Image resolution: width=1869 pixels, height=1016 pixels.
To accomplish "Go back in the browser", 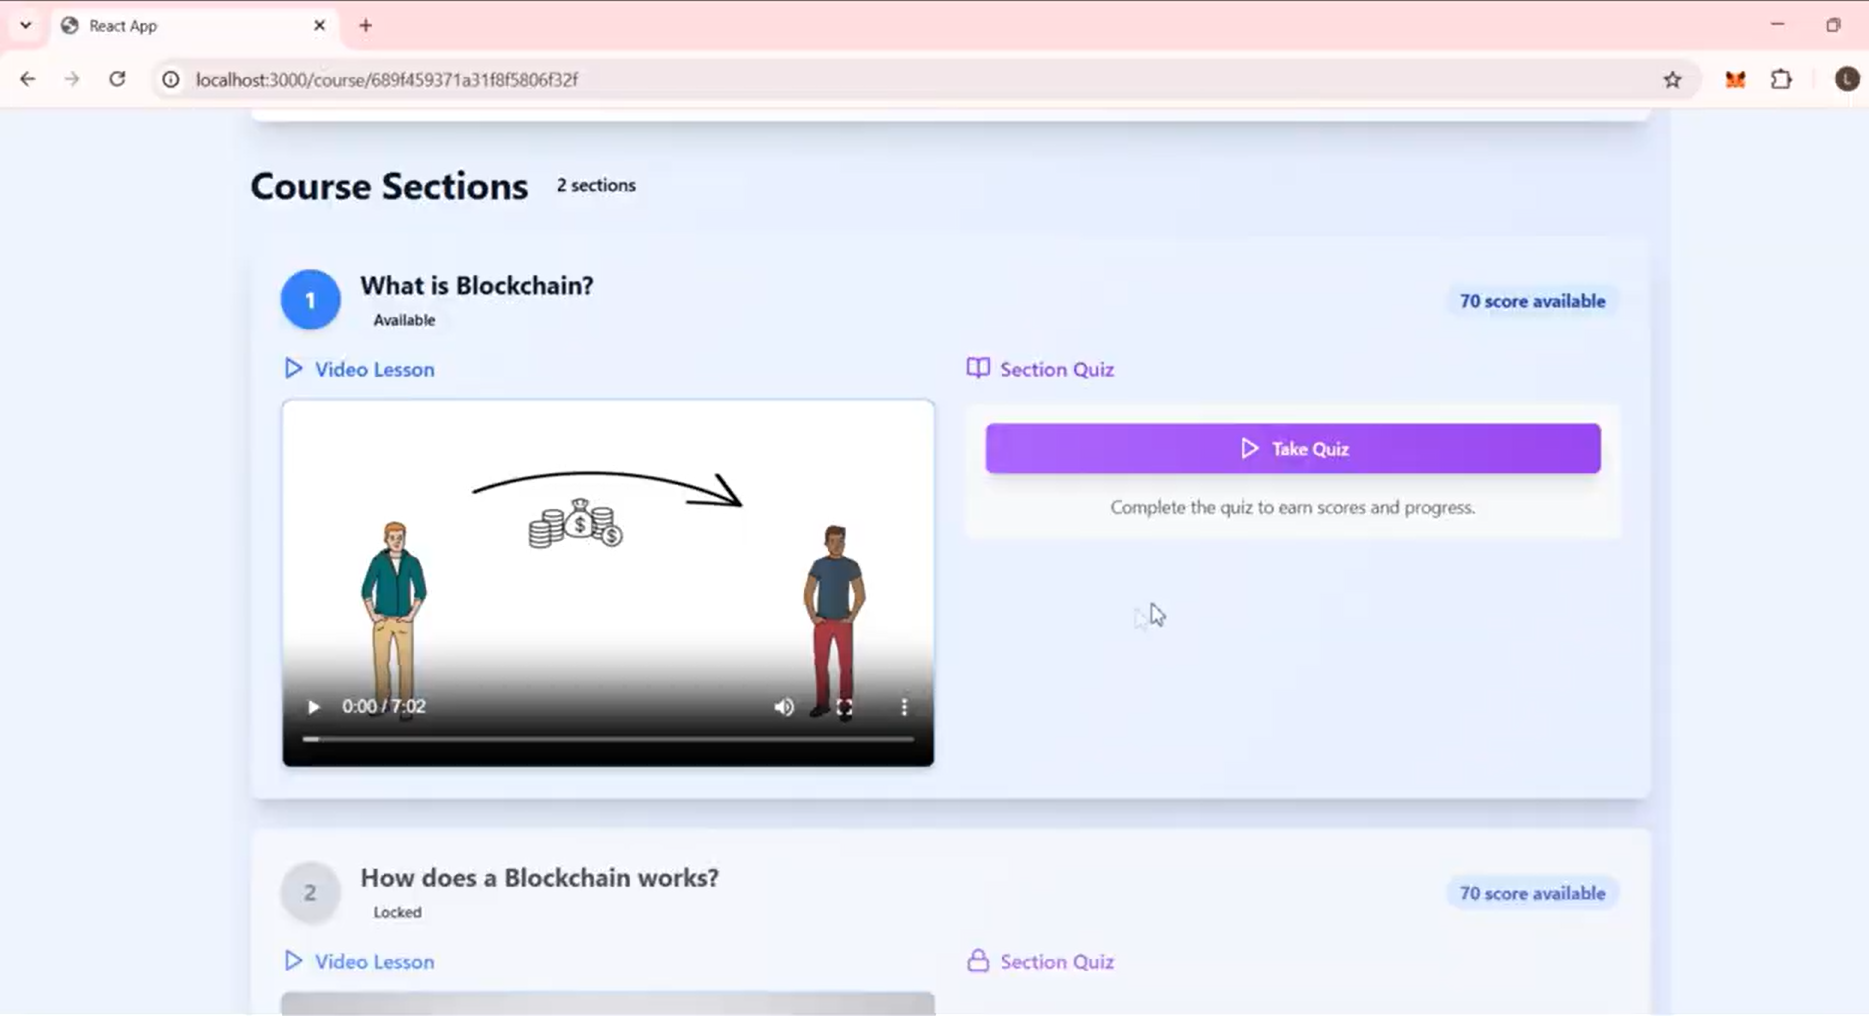I will click(27, 79).
